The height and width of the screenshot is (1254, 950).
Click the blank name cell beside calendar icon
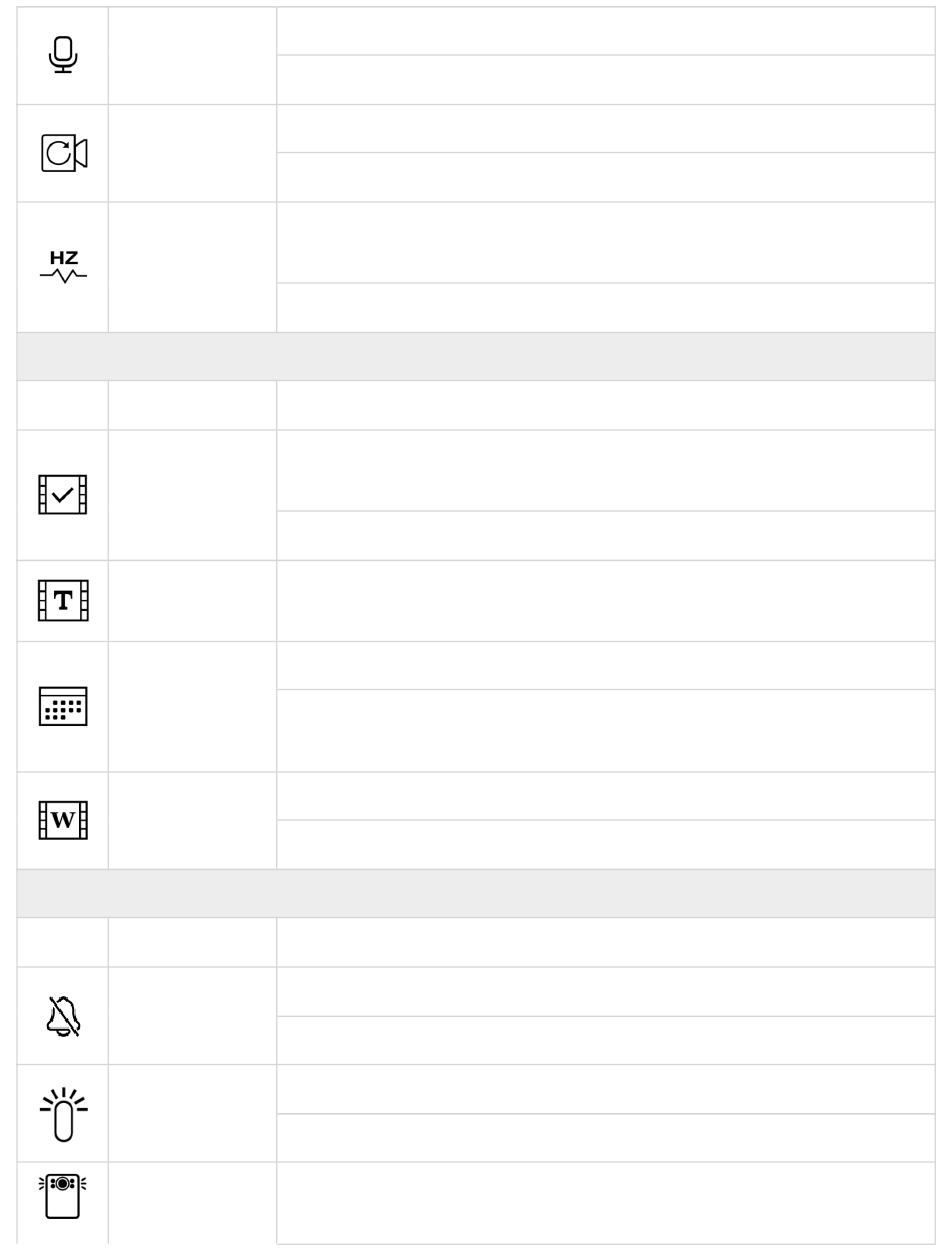(192, 706)
